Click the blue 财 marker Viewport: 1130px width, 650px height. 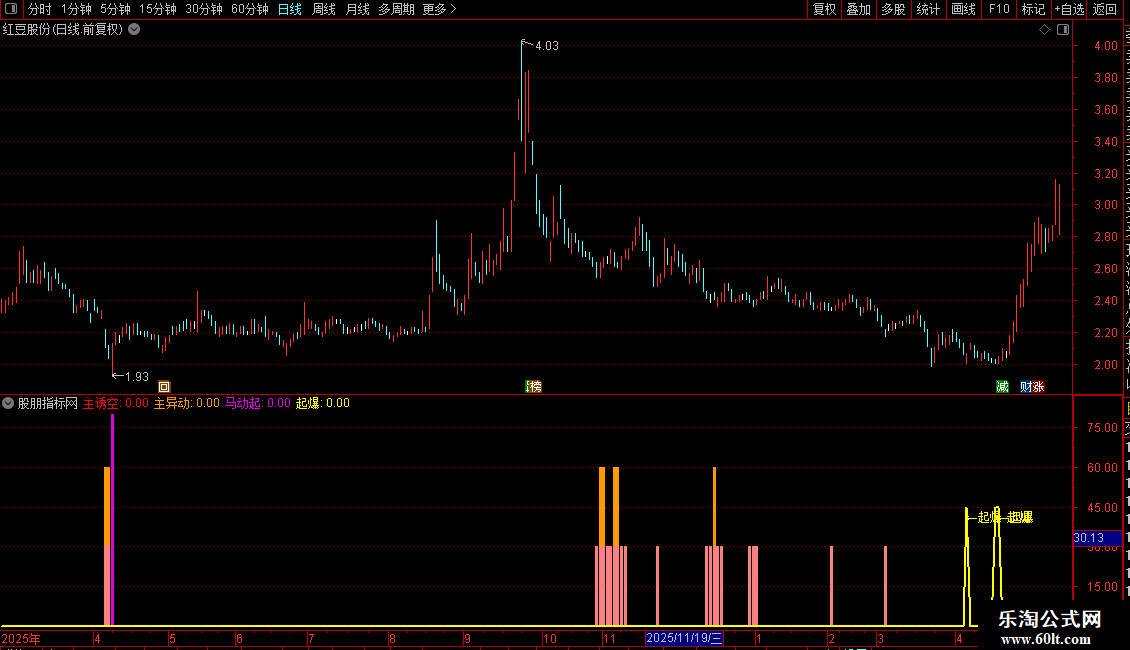[1026, 387]
